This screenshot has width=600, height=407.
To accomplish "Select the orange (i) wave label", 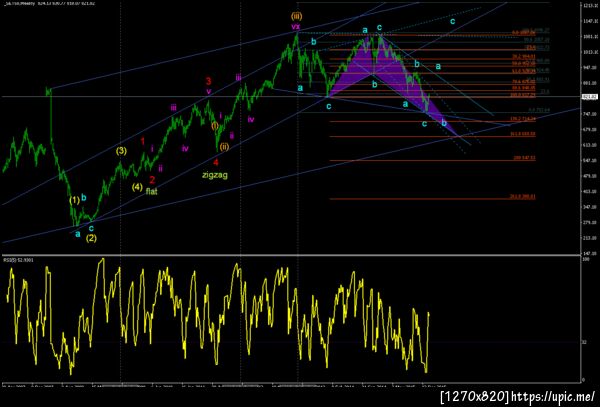I will pos(215,125).
